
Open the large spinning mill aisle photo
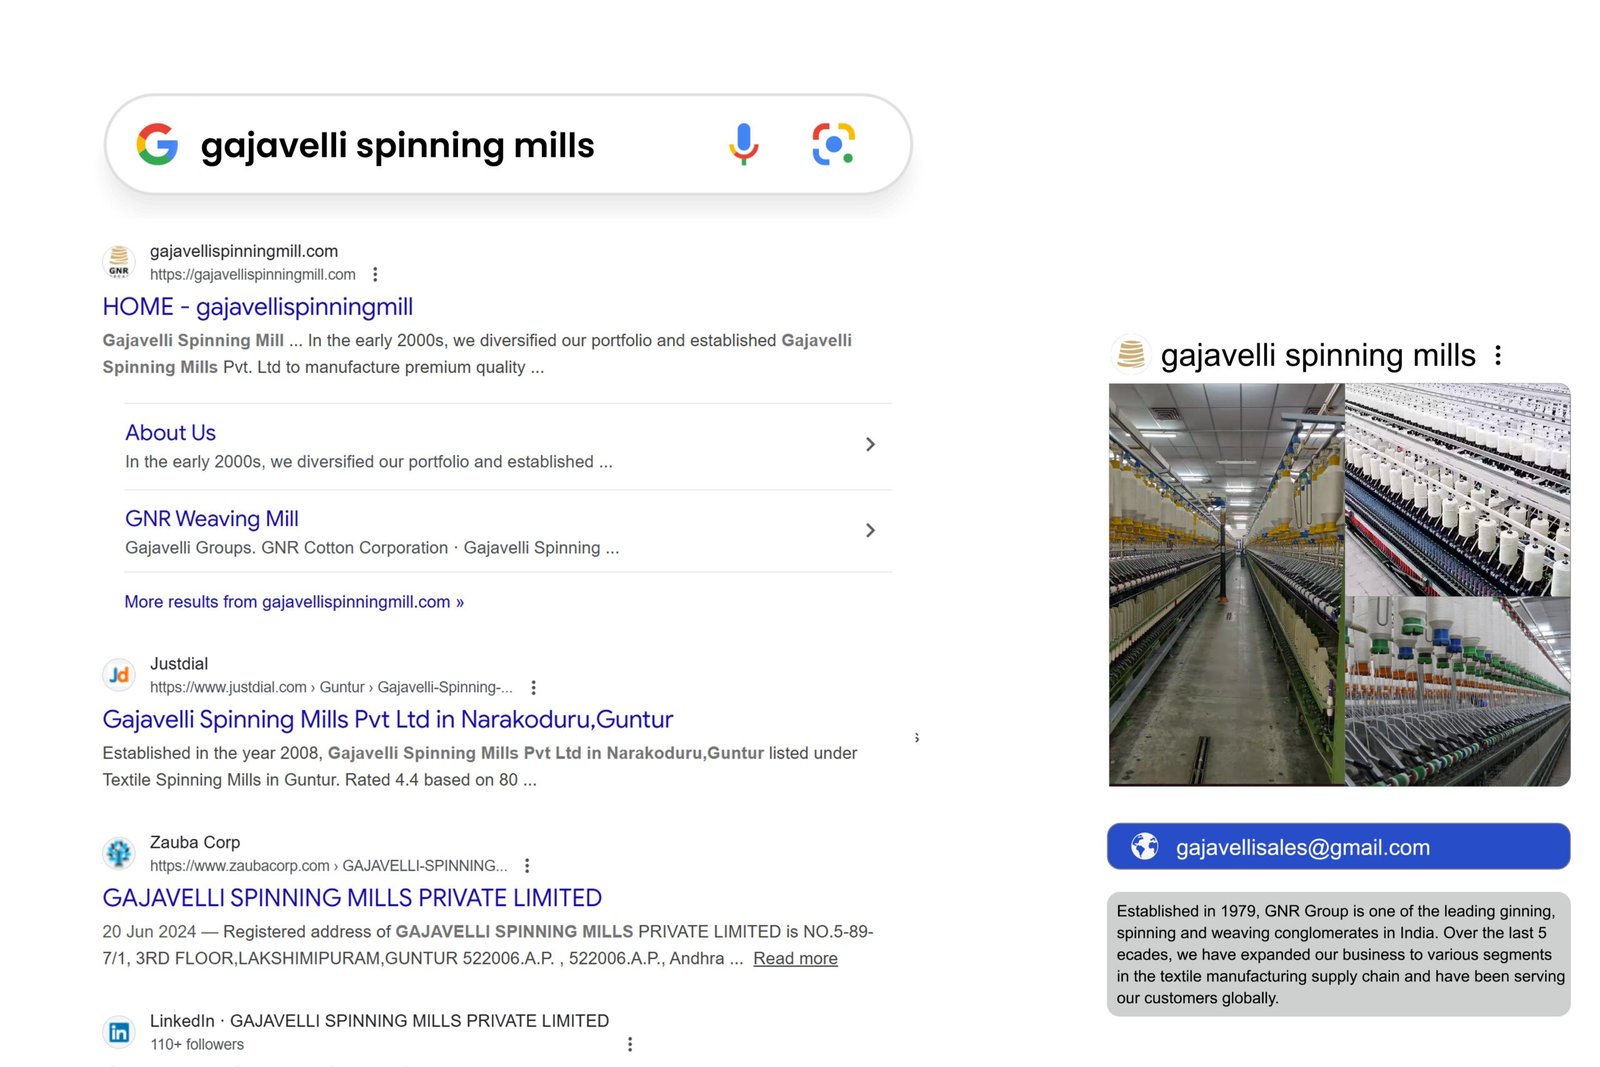(1226, 585)
